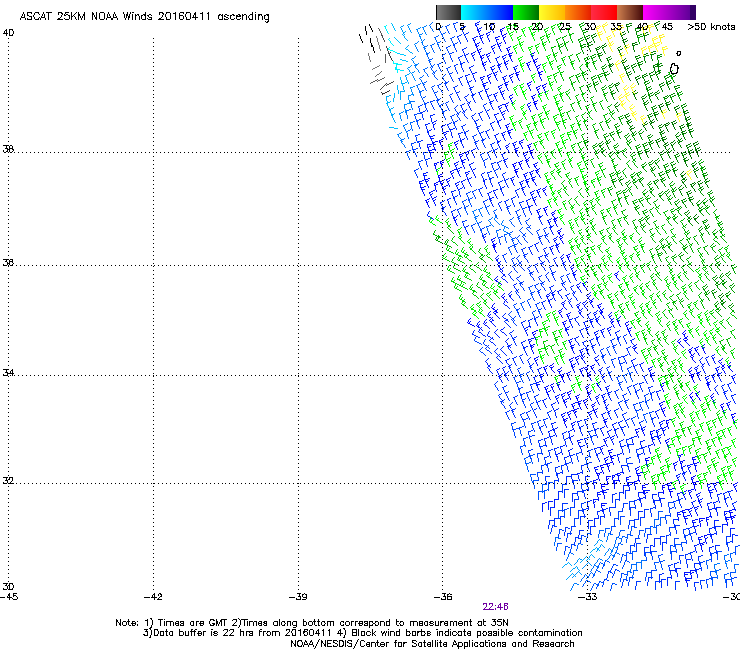Click the "45" label under the color scale
The image size is (740, 650).
pos(667,27)
